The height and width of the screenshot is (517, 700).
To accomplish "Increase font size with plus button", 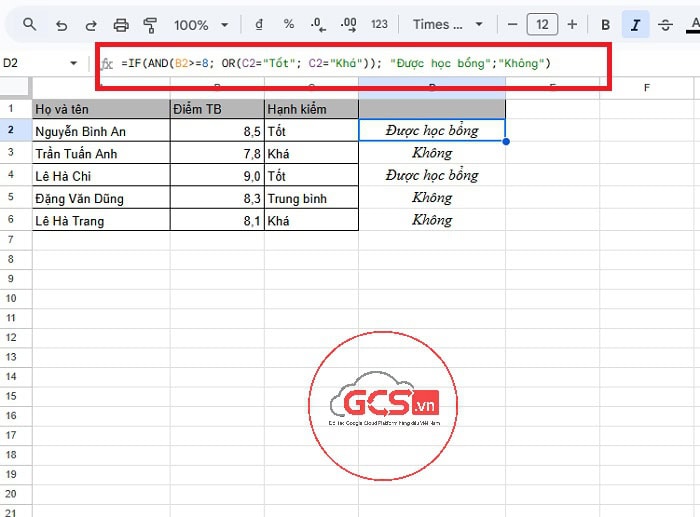I will coord(572,24).
